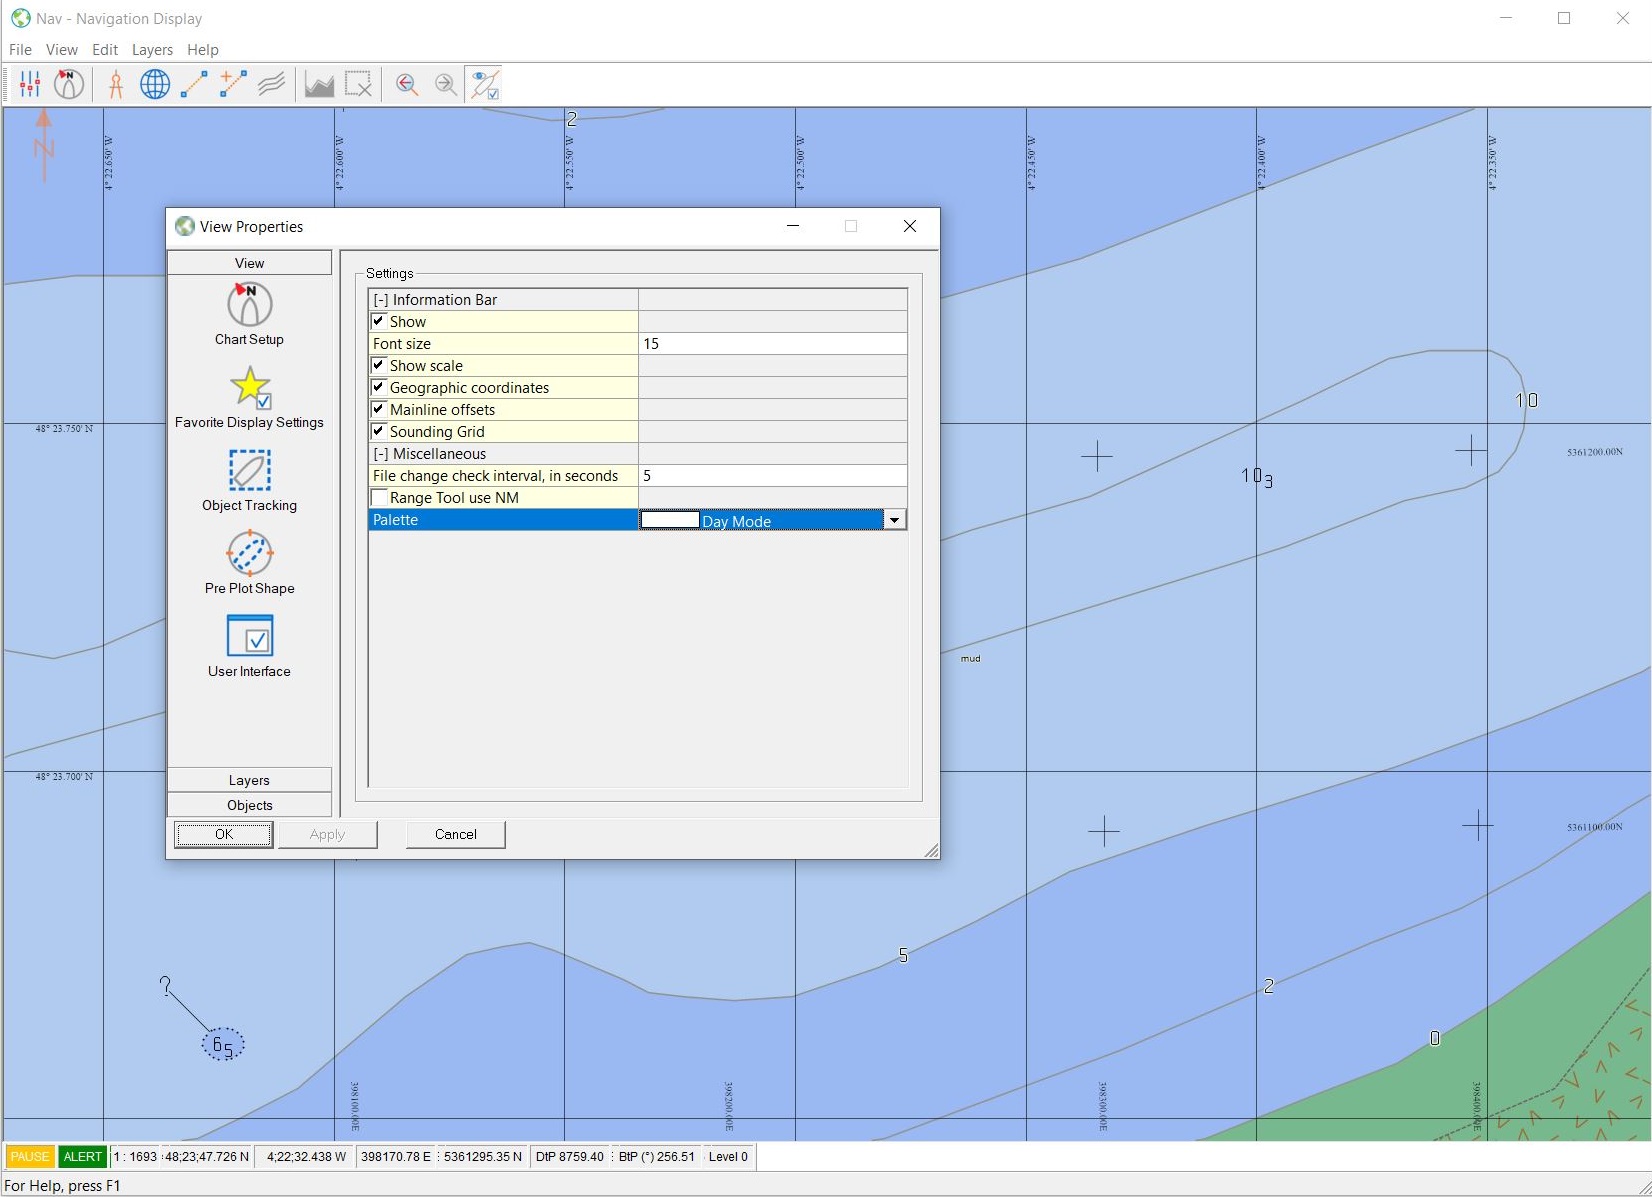Select the Pre Plot Shape icon

249,553
